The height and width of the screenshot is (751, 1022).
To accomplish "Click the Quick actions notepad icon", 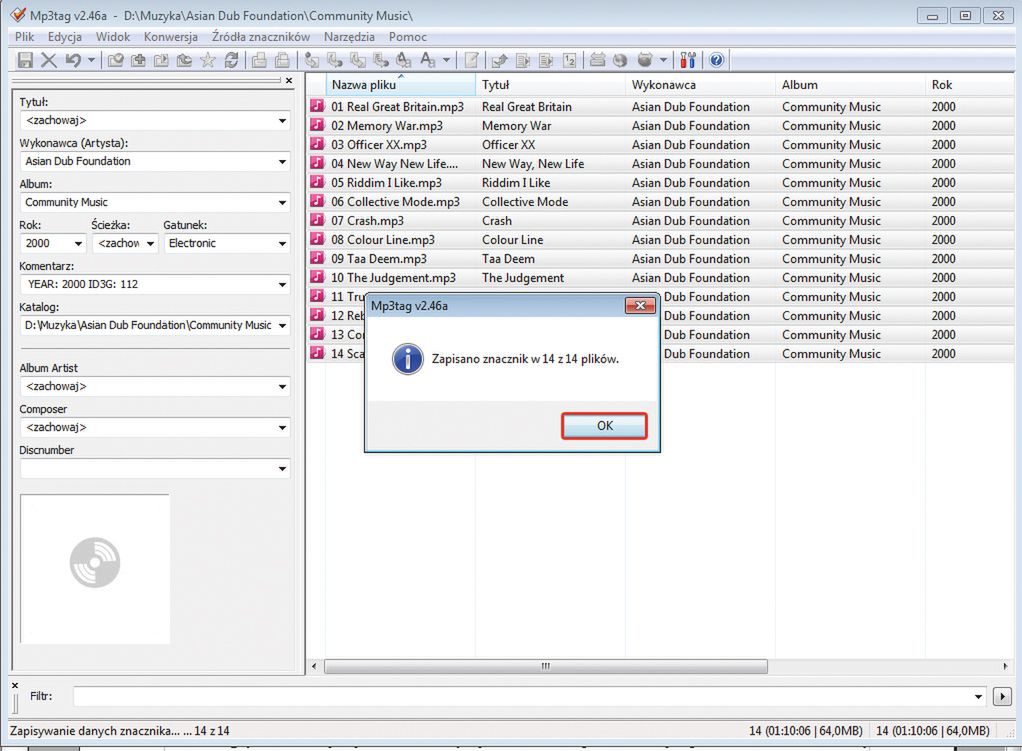I will (471, 61).
